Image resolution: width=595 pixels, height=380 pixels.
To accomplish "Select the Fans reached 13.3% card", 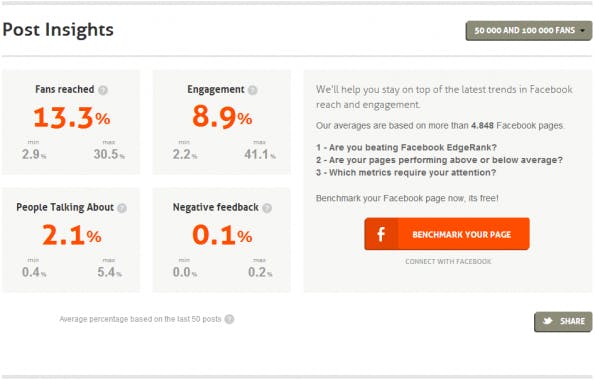I will [71, 122].
